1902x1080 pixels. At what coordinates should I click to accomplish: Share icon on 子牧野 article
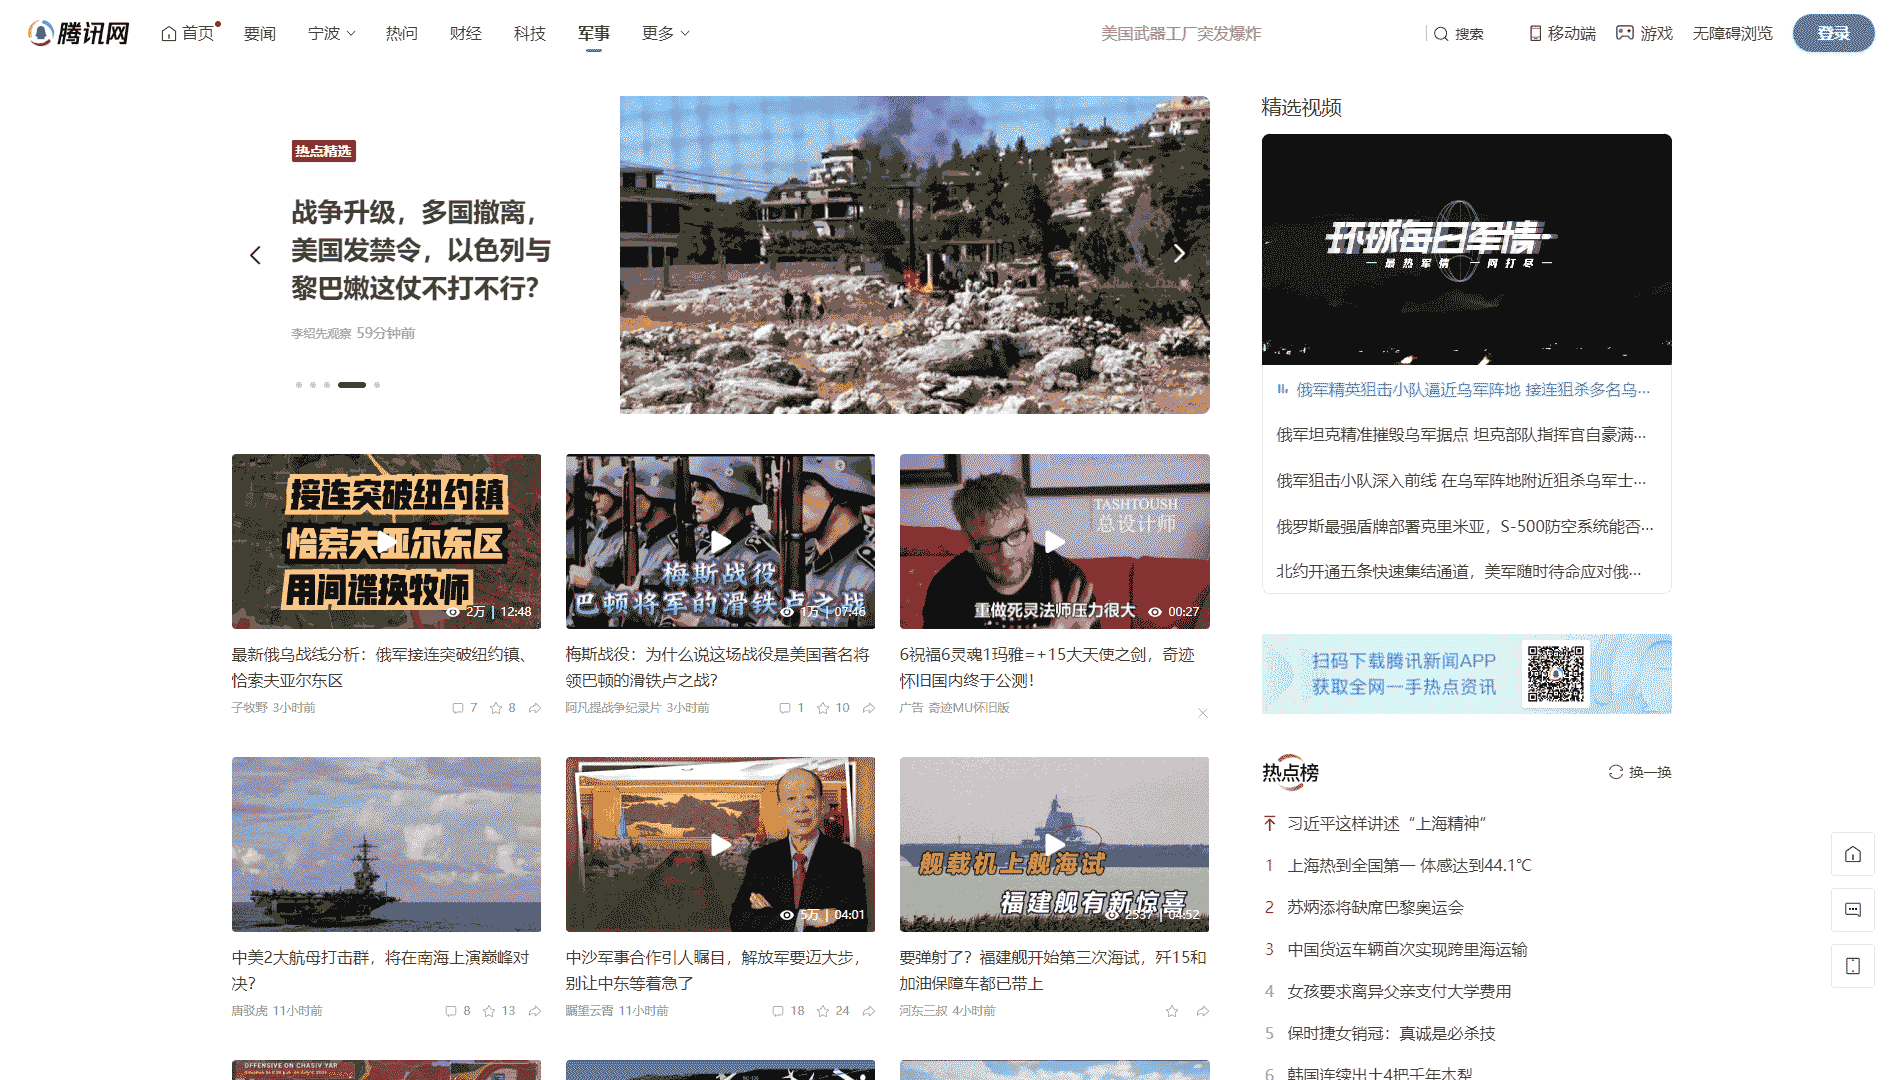pyautogui.click(x=535, y=708)
